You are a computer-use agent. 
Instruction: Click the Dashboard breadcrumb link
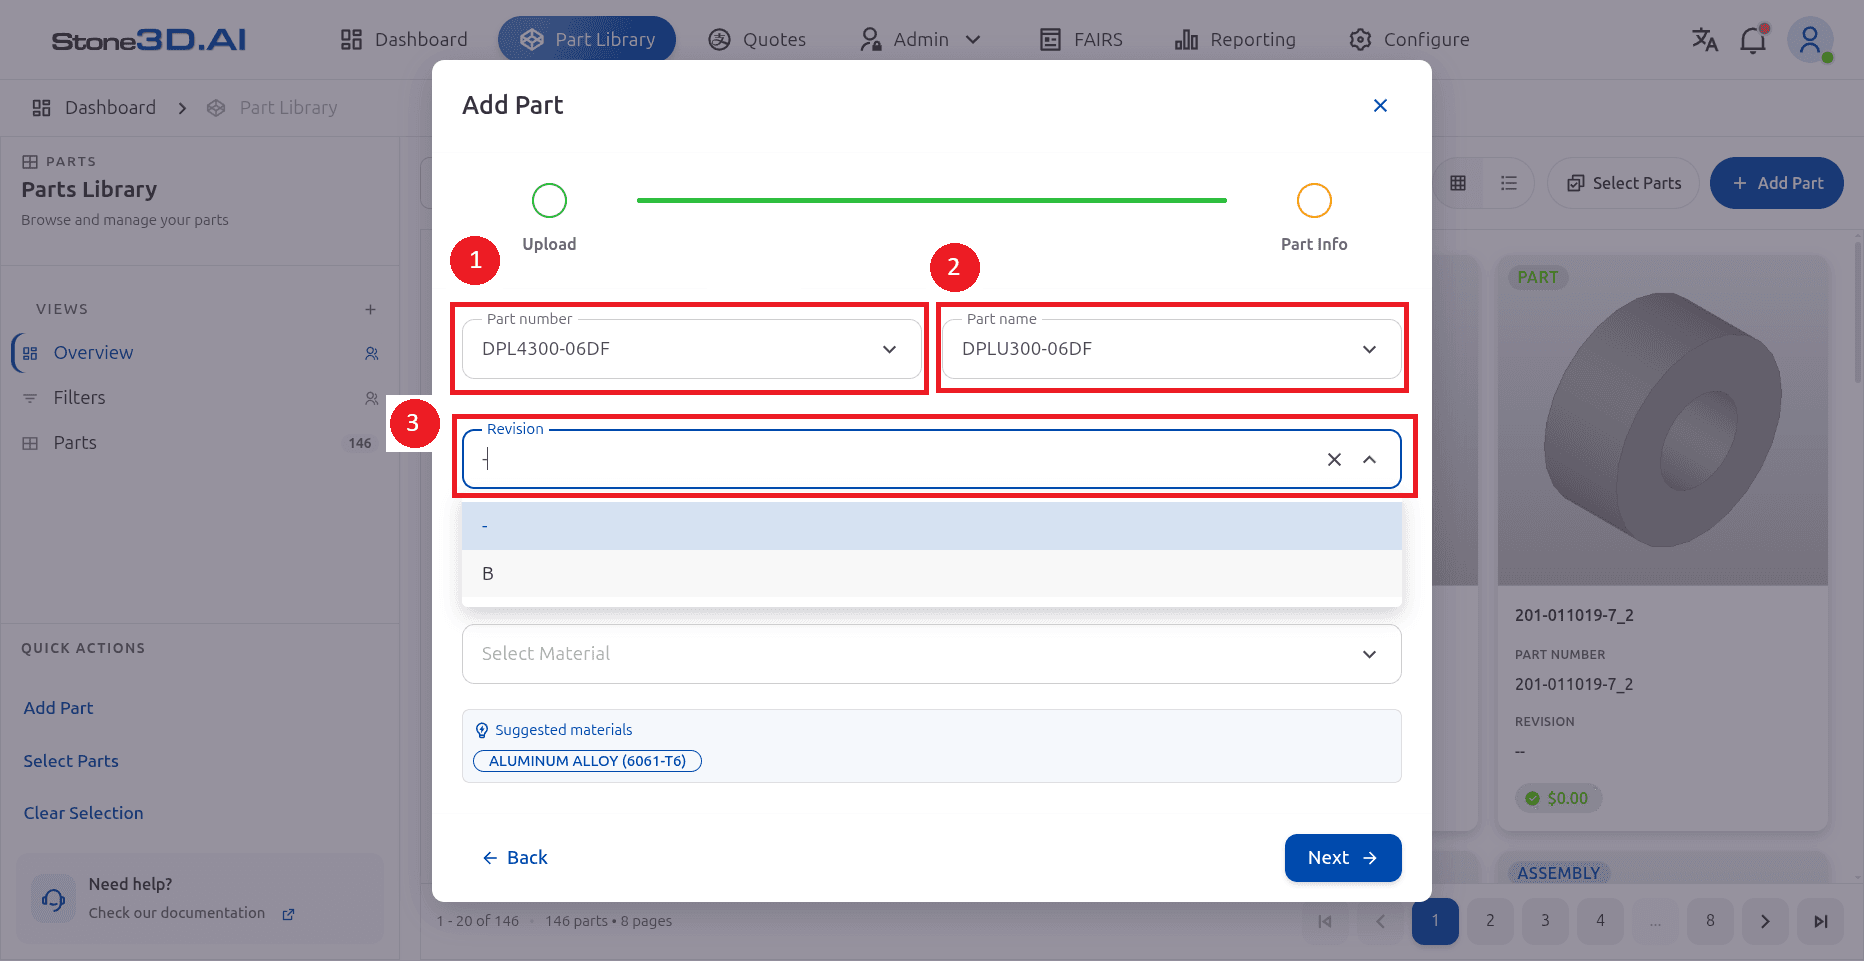click(94, 108)
